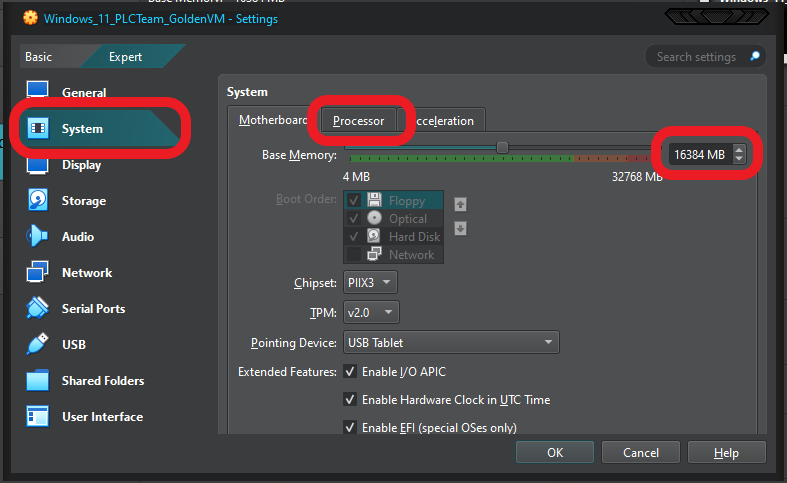Switch to the Processor tab
The image size is (787, 483).
358,121
